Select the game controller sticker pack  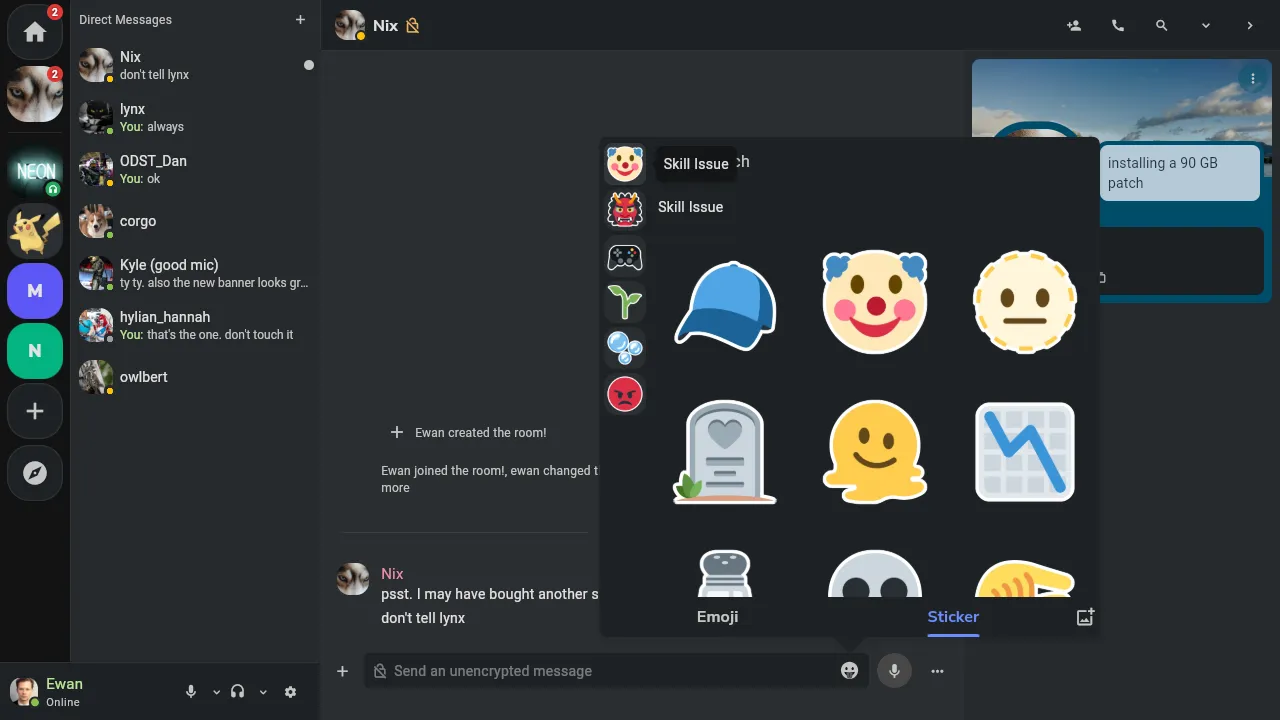tap(625, 258)
